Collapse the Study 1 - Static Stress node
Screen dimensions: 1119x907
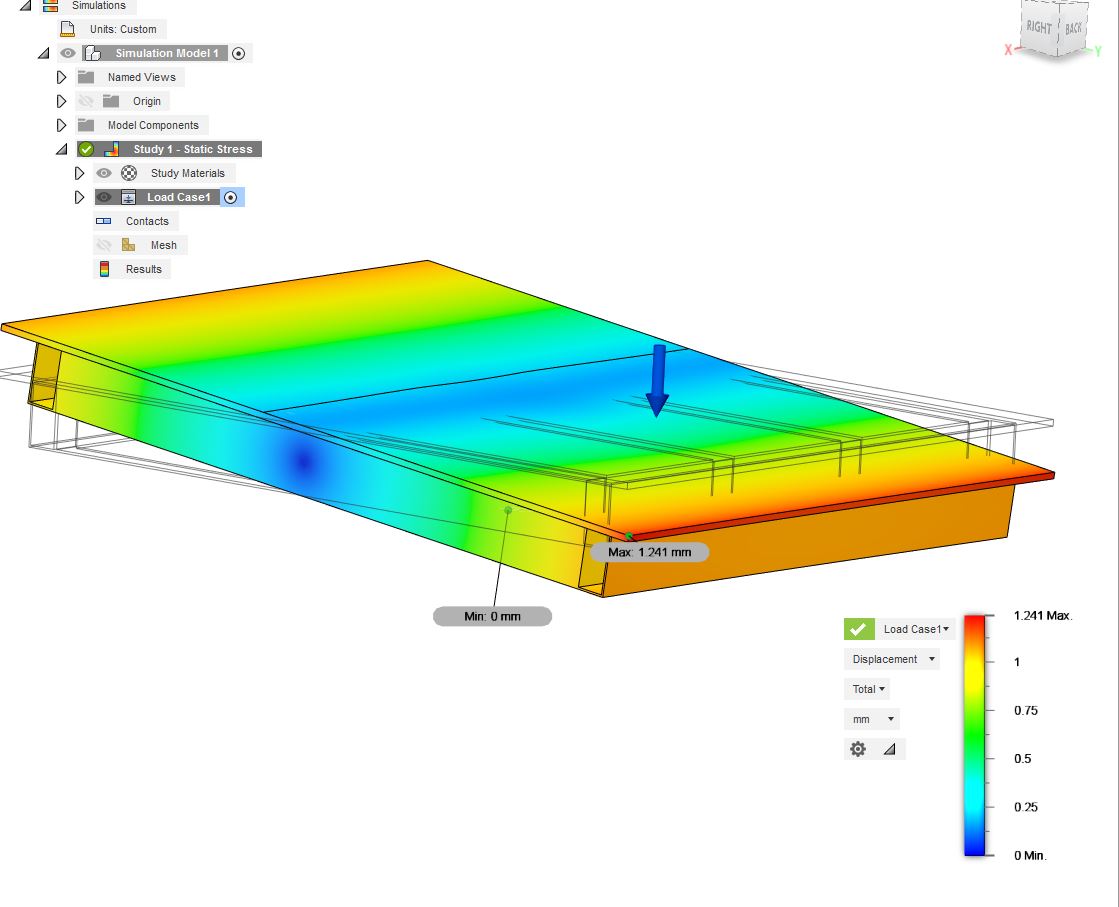tap(62, 149)
